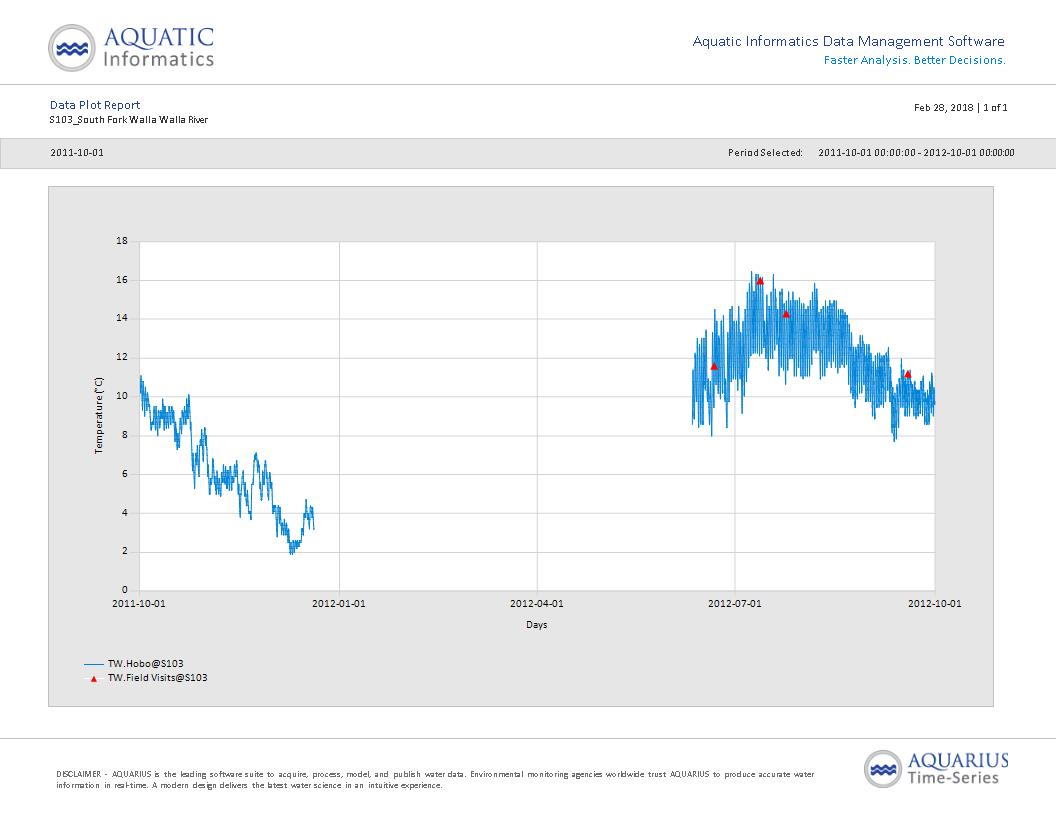Viewport: 1056px width, 816px height.
Task: Click the report date Feb 28, 2018
Action: click(944, 107)
